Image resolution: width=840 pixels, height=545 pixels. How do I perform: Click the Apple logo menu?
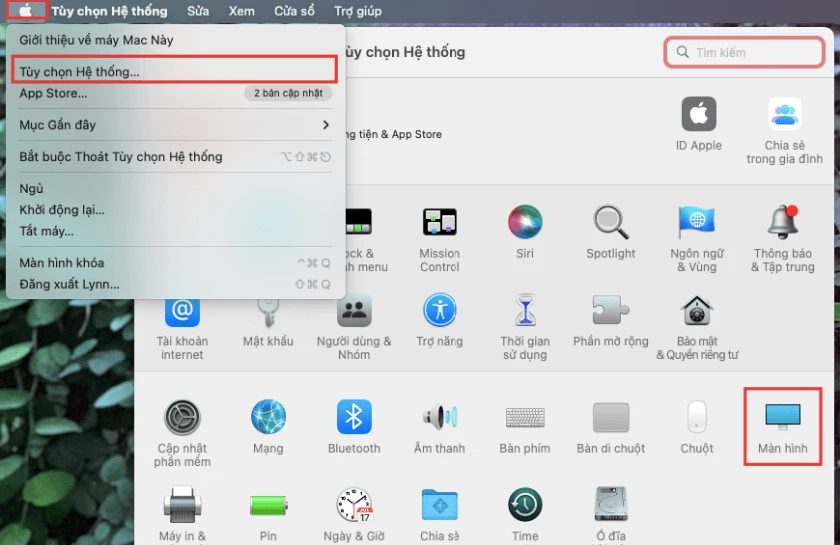[26, 10]
